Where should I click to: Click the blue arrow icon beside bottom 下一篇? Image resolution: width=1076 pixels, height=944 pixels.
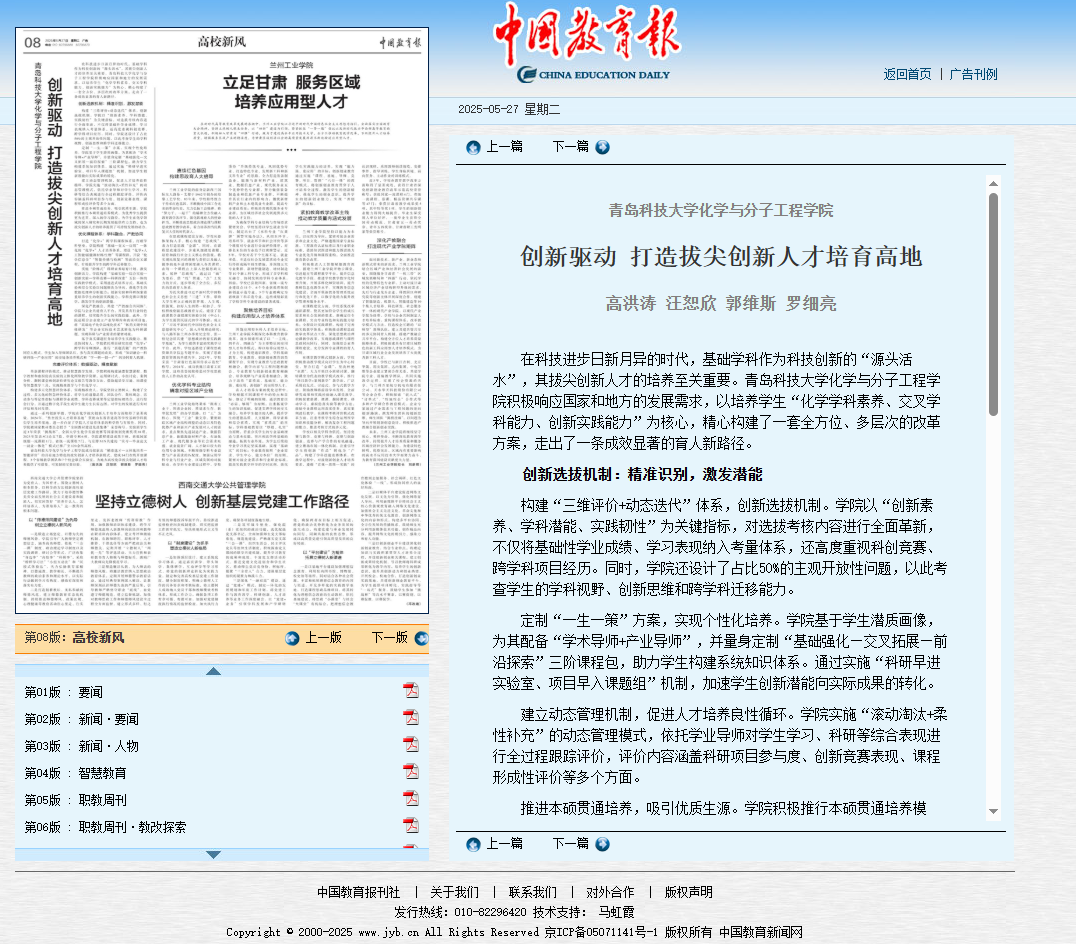pyautogui.click(x=603, y=844)
